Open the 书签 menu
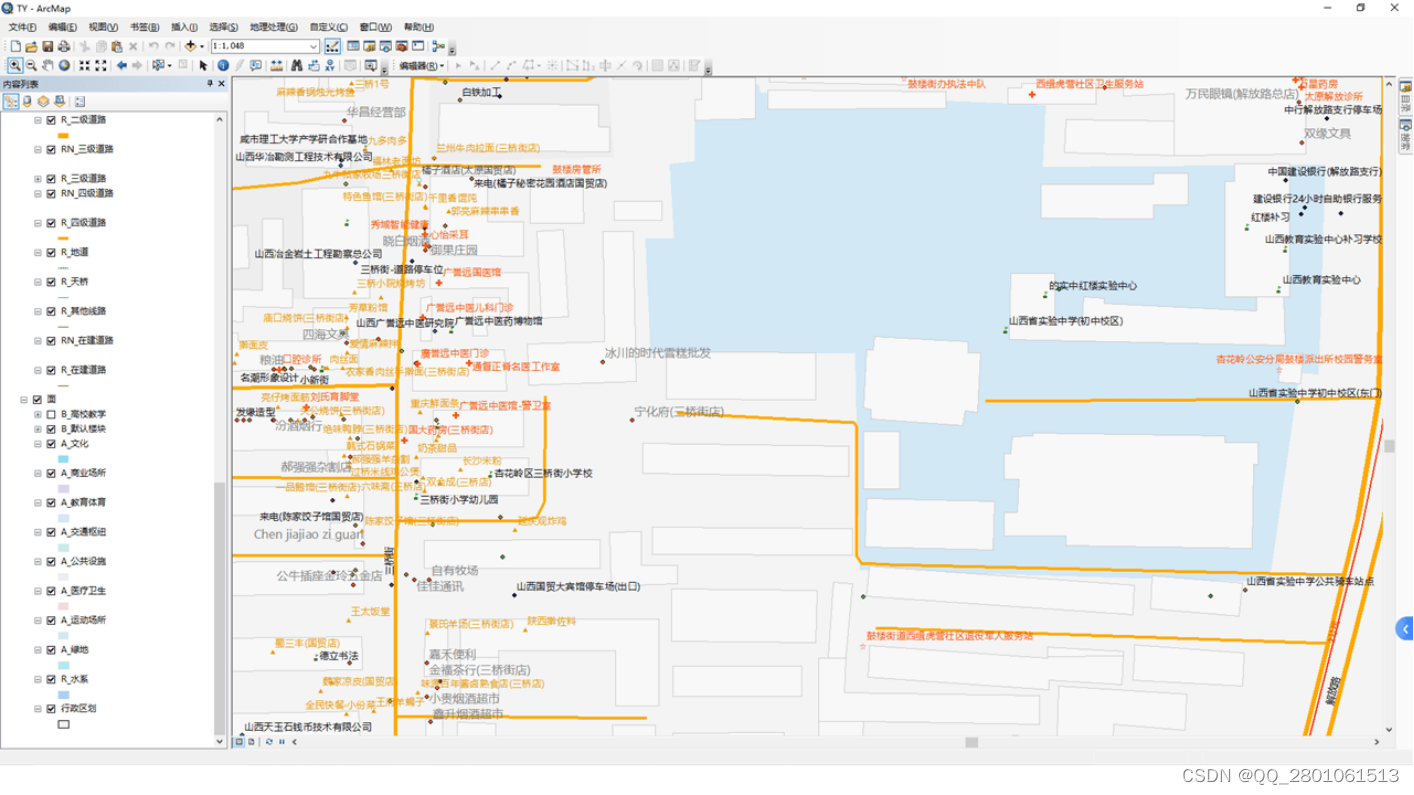Viewport: 1414px width, 795px height. tap(144, 27)
